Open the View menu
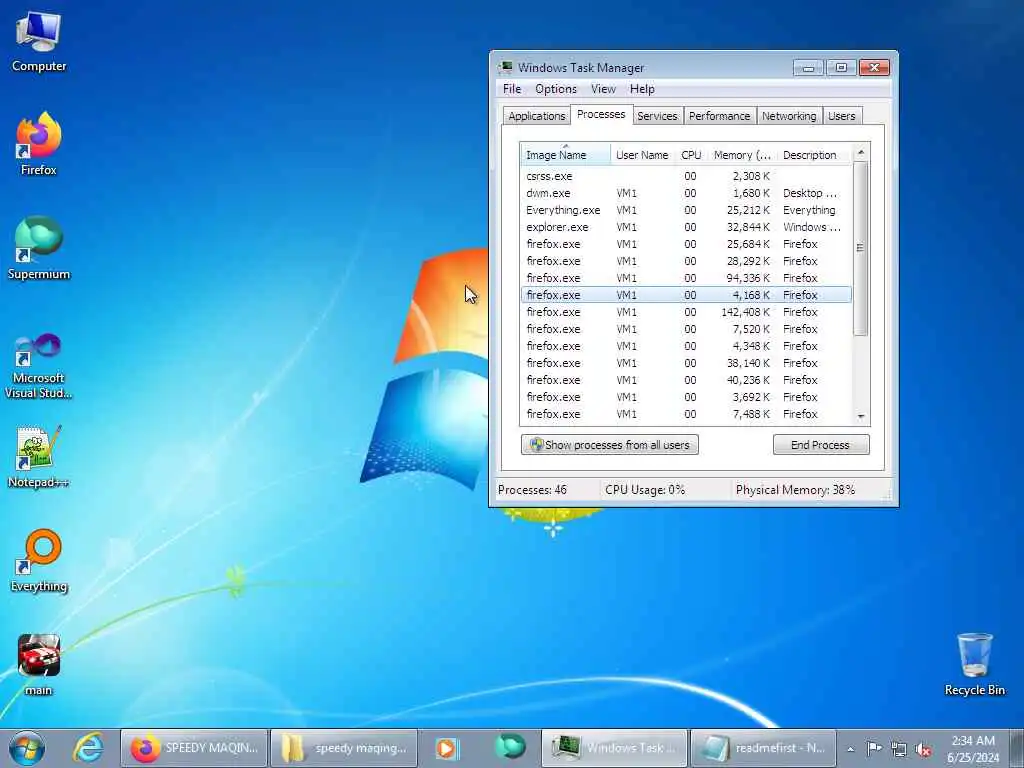 [x=603, y=89]
